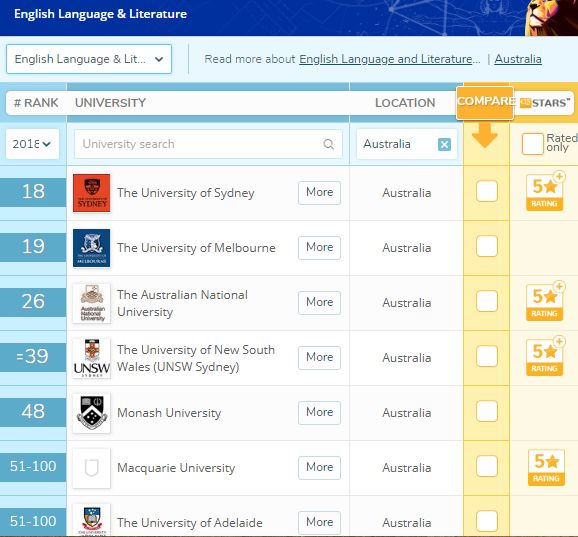Image resolution: width=578 pixels, height=537 pixels.
Task: Open the English Language & Lit subject dropdown
Action: tap(89, 59)
